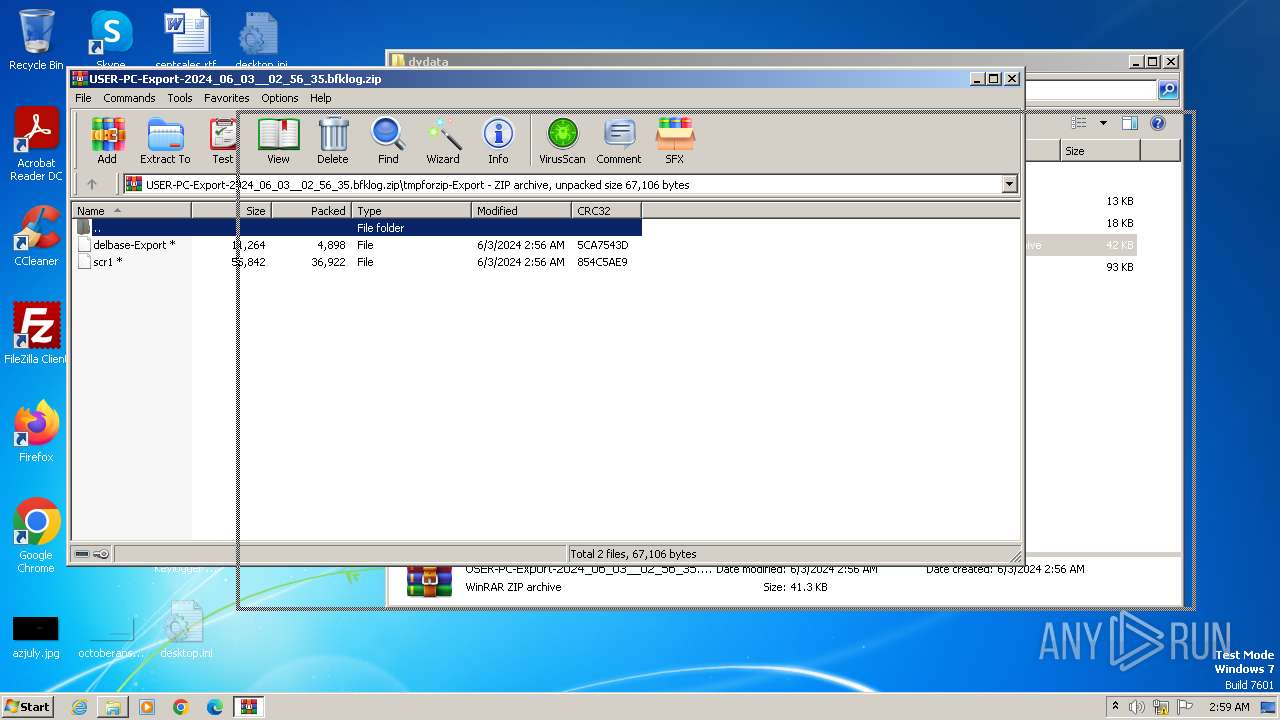Screen dimensions: 1280x720
Task: Run VirusScan from toolbar
Action: click(562, 140)
